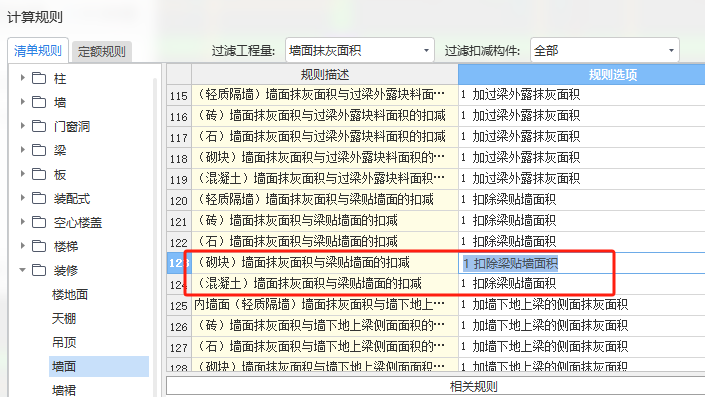
Task: Click the folder icon beside 板
Action: 39,174
